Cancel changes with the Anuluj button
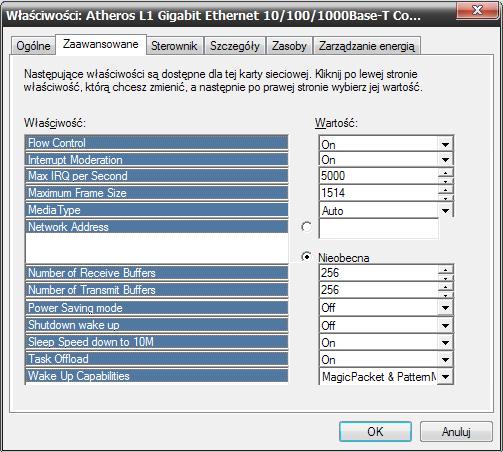Viewport: 503px width, 452px height. pos(456,432)
